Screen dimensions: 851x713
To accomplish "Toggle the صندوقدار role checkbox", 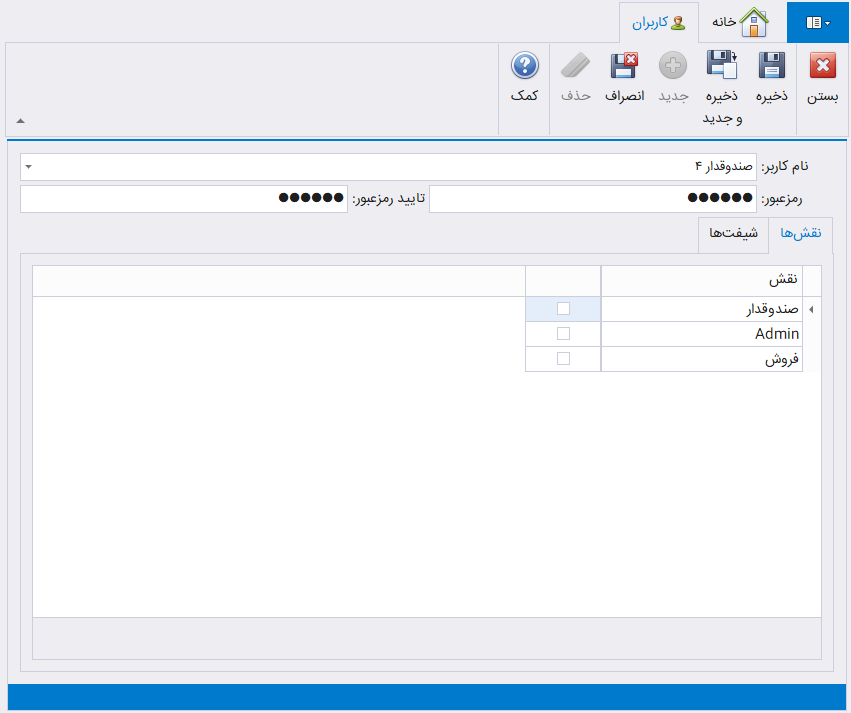I will (563, 309).
